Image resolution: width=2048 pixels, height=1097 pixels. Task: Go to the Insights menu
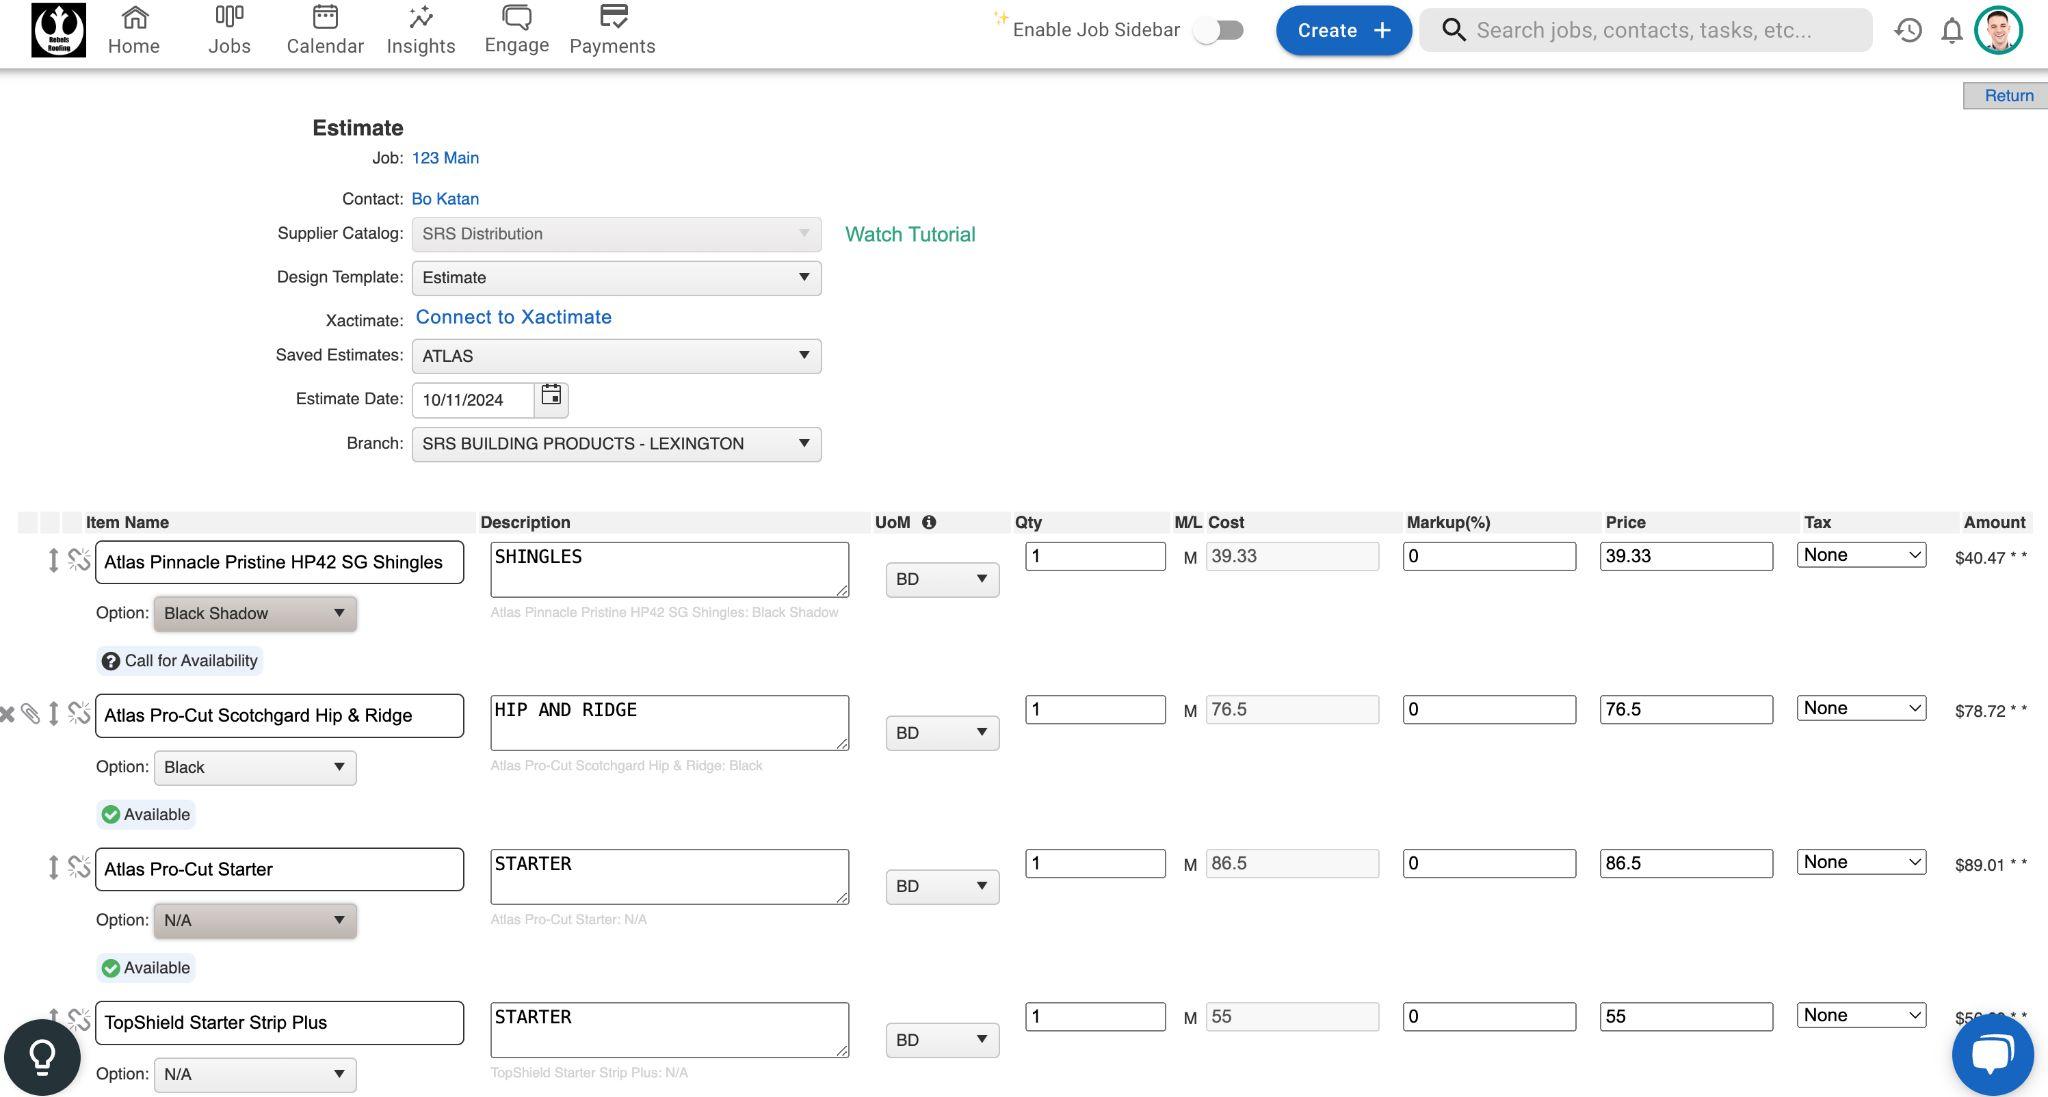click(421, 30)
